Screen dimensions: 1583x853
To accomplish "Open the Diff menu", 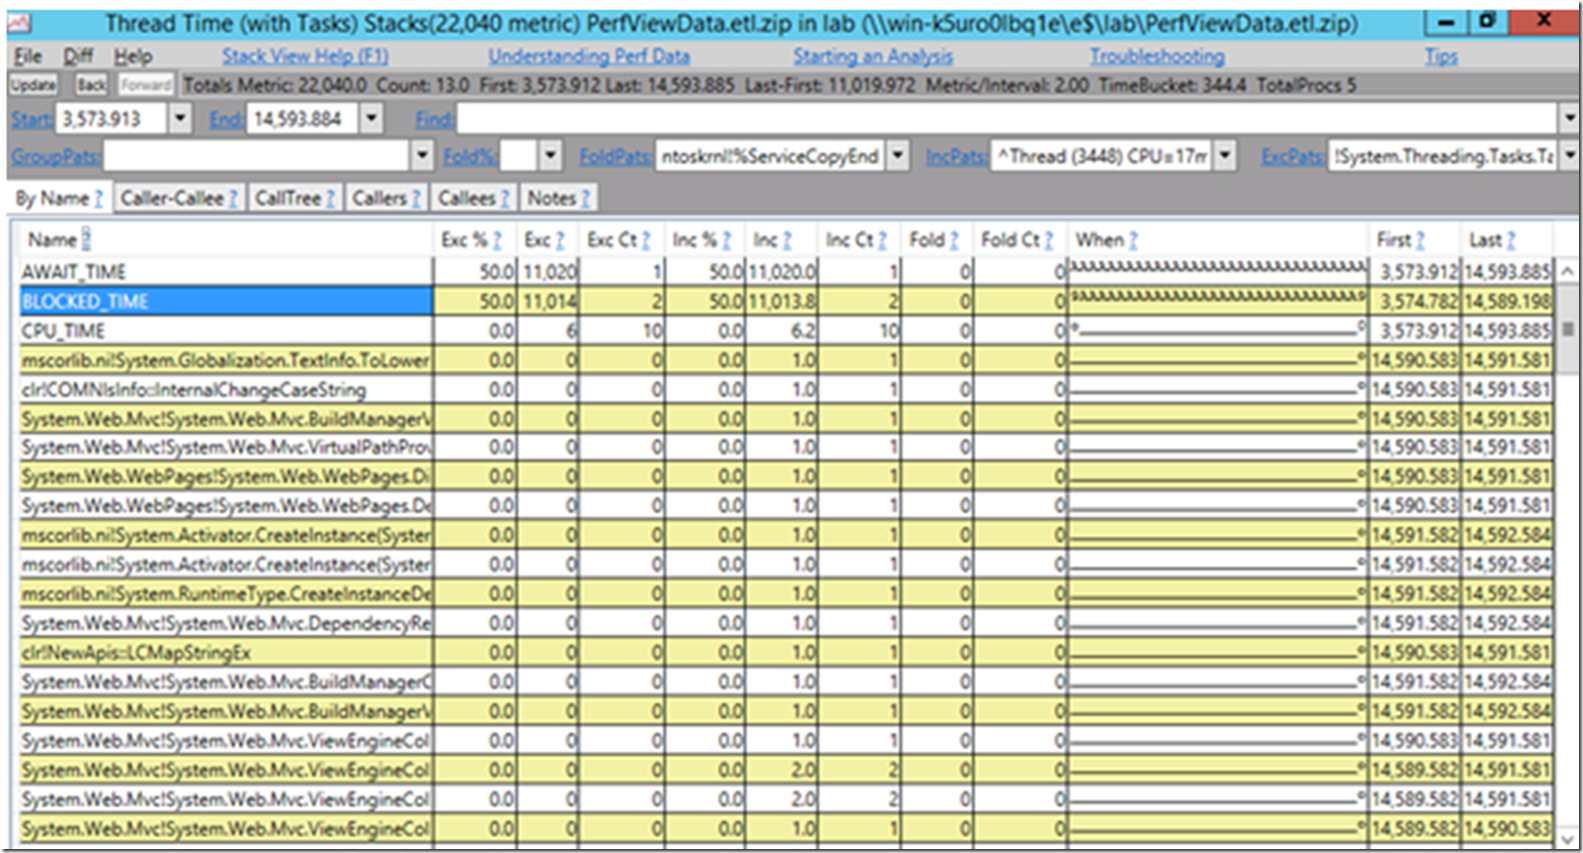I will [78, 56].
